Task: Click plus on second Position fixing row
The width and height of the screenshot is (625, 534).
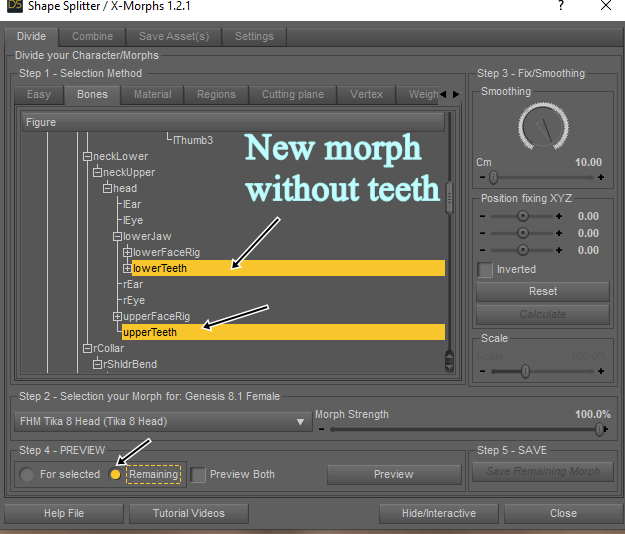Action: [x=559, y=233]
